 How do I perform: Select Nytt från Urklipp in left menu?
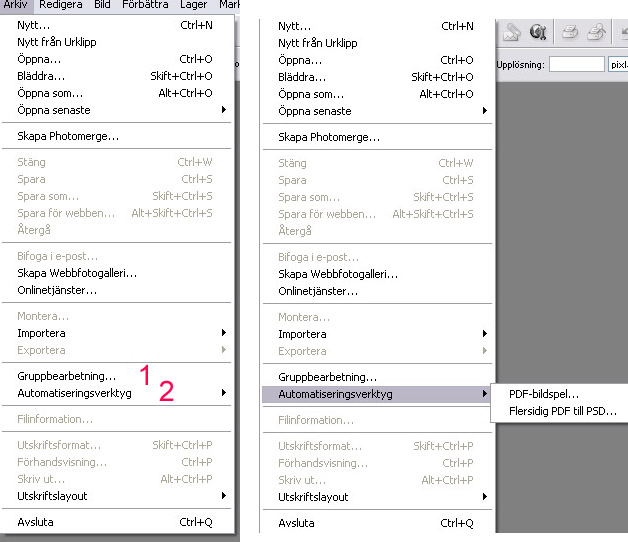pyautogui.click(x=117, y=42)
